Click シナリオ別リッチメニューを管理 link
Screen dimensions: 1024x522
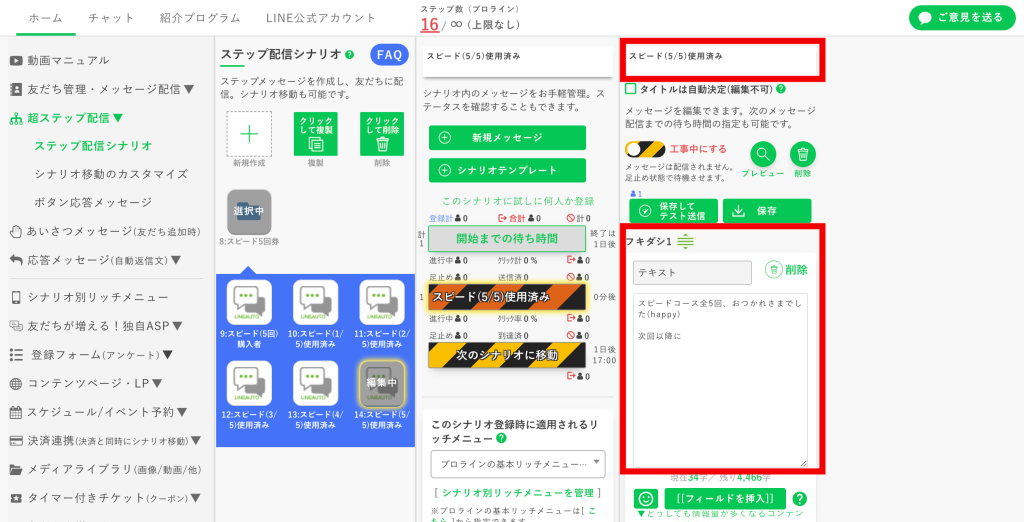[518, 493]
